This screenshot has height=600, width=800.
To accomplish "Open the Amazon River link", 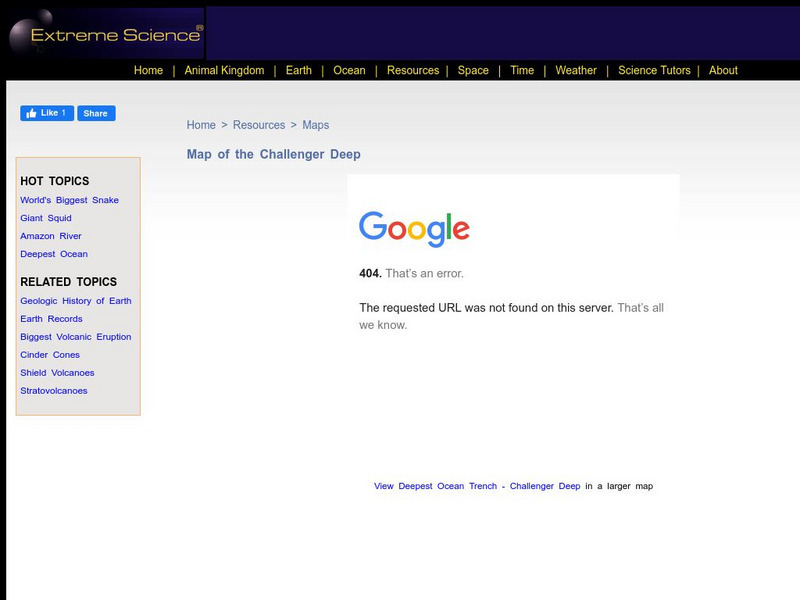I will (x=51, y=236).
